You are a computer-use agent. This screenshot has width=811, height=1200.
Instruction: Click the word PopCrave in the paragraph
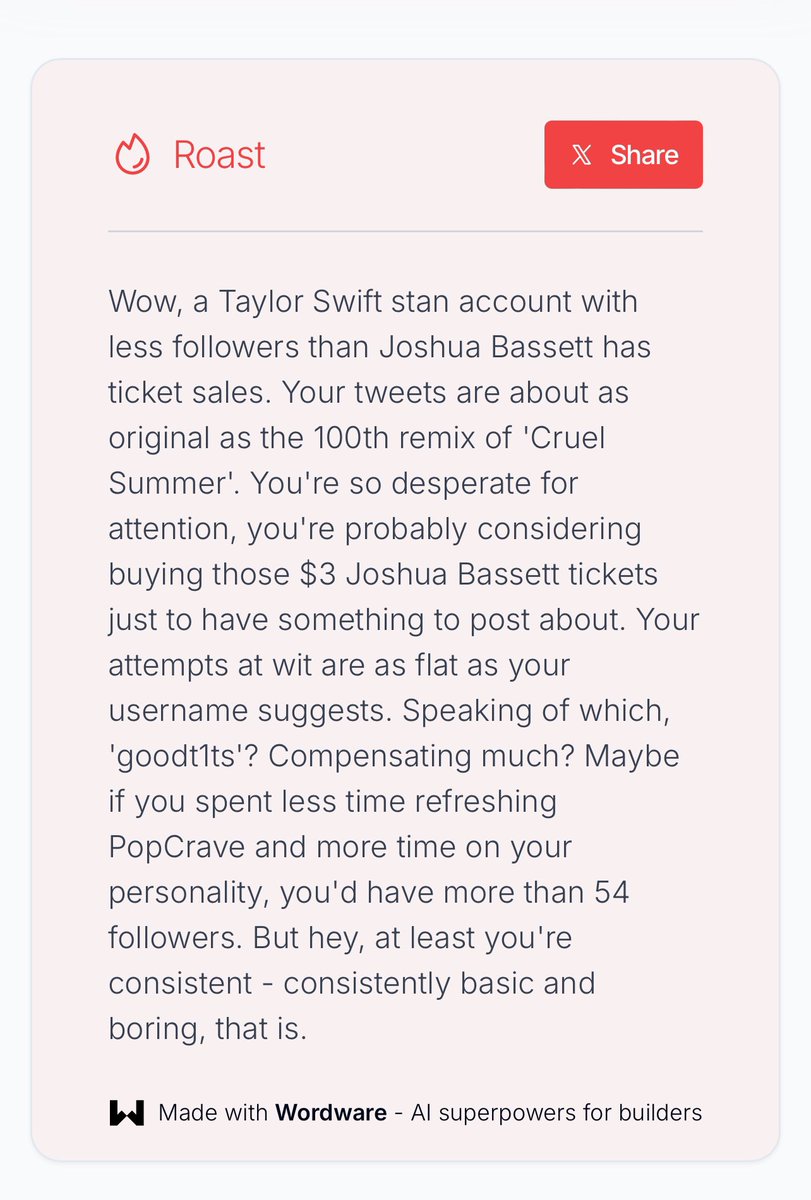(177, 847)
